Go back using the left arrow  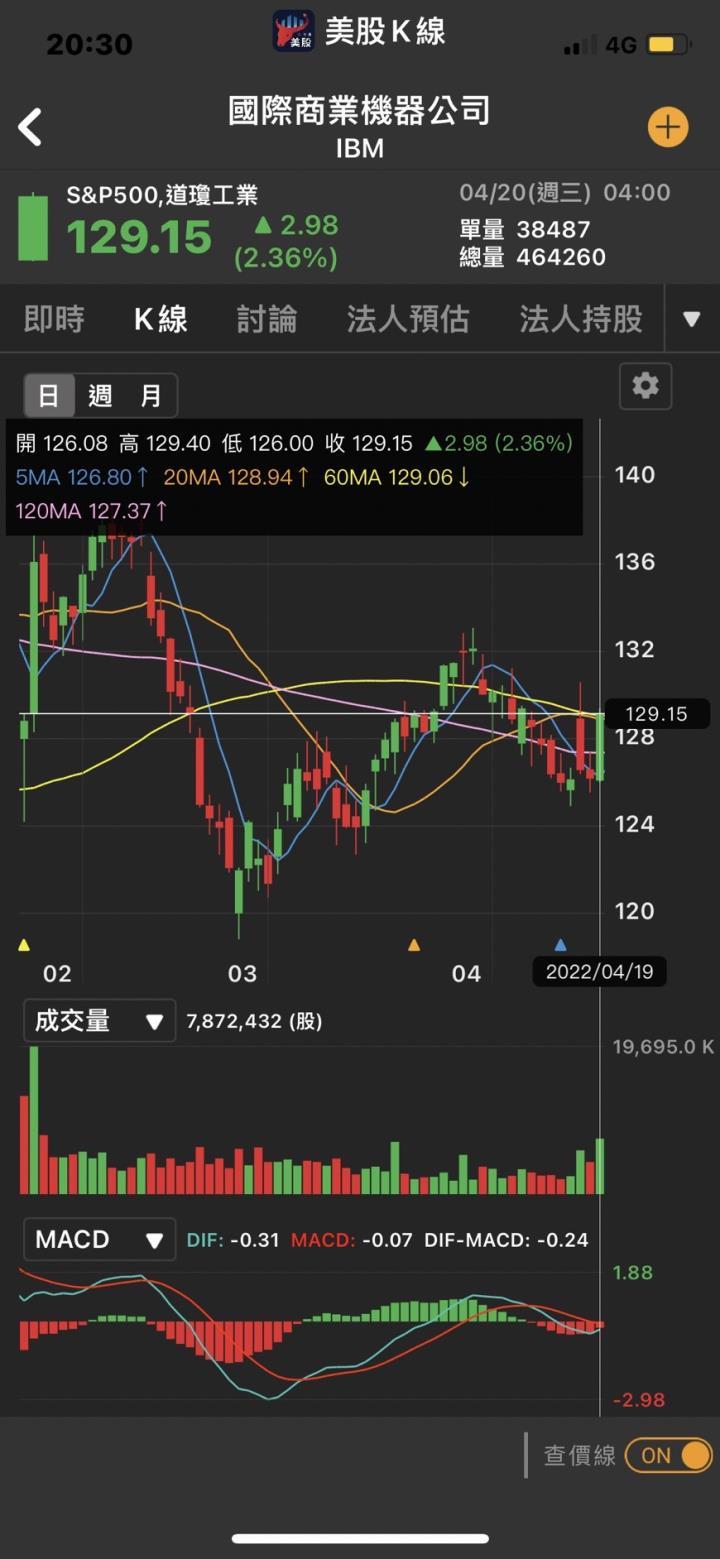click(x=30, y=127)
